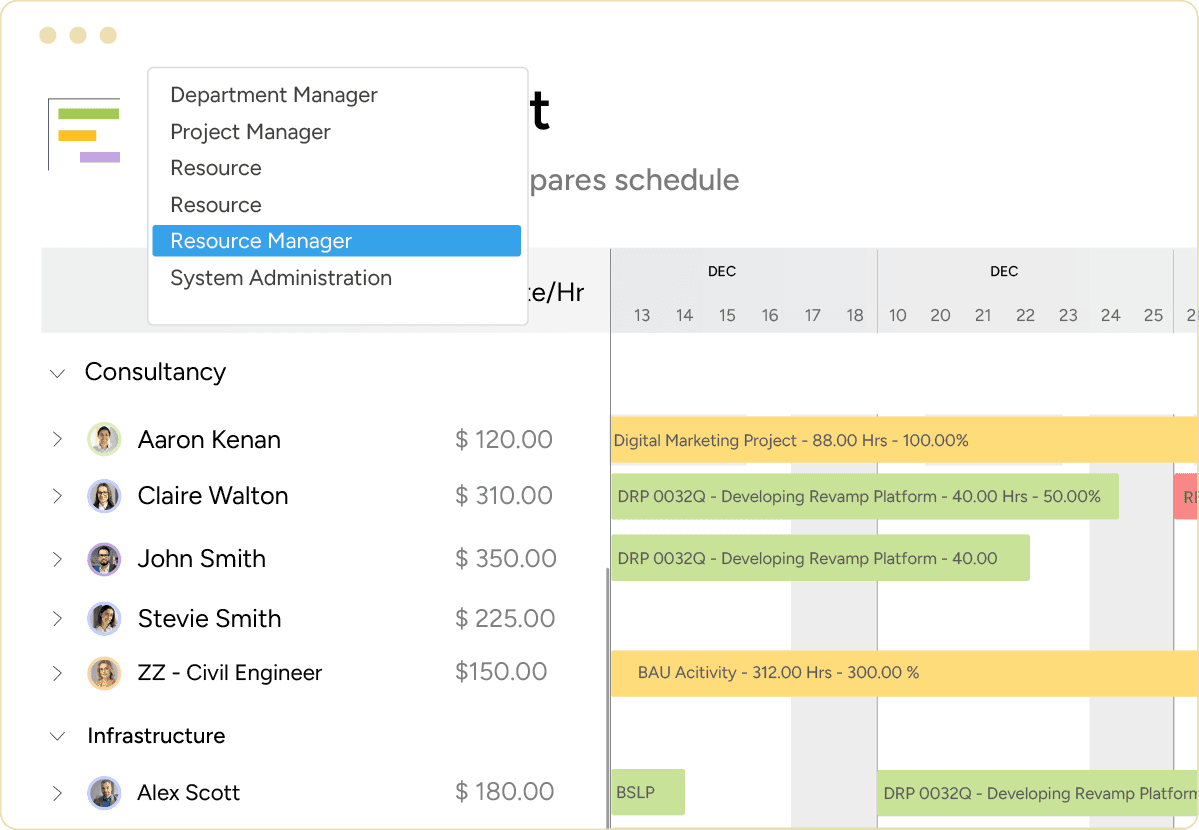The width and height of the screenshot is (1199, 830).
Task: Collapse the Infrastructure section
Action: tap(57, 736)
